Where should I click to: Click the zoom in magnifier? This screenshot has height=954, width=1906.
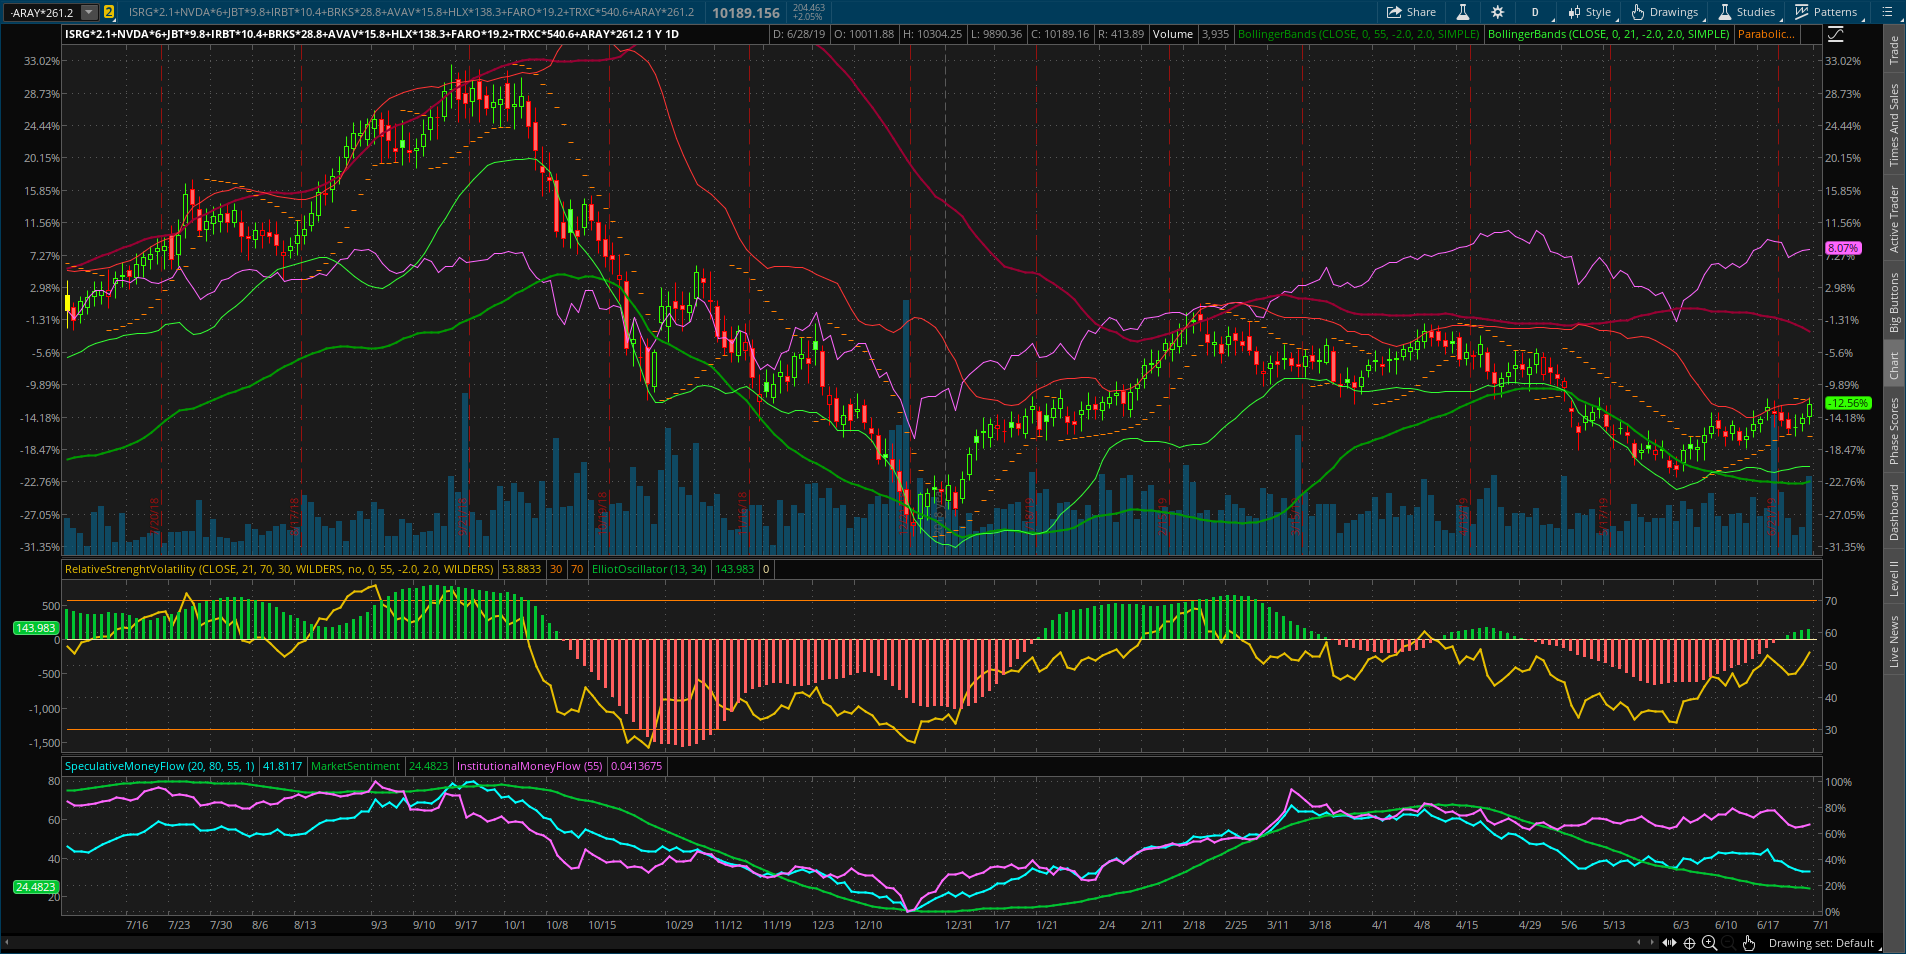tap(1709, 943)
